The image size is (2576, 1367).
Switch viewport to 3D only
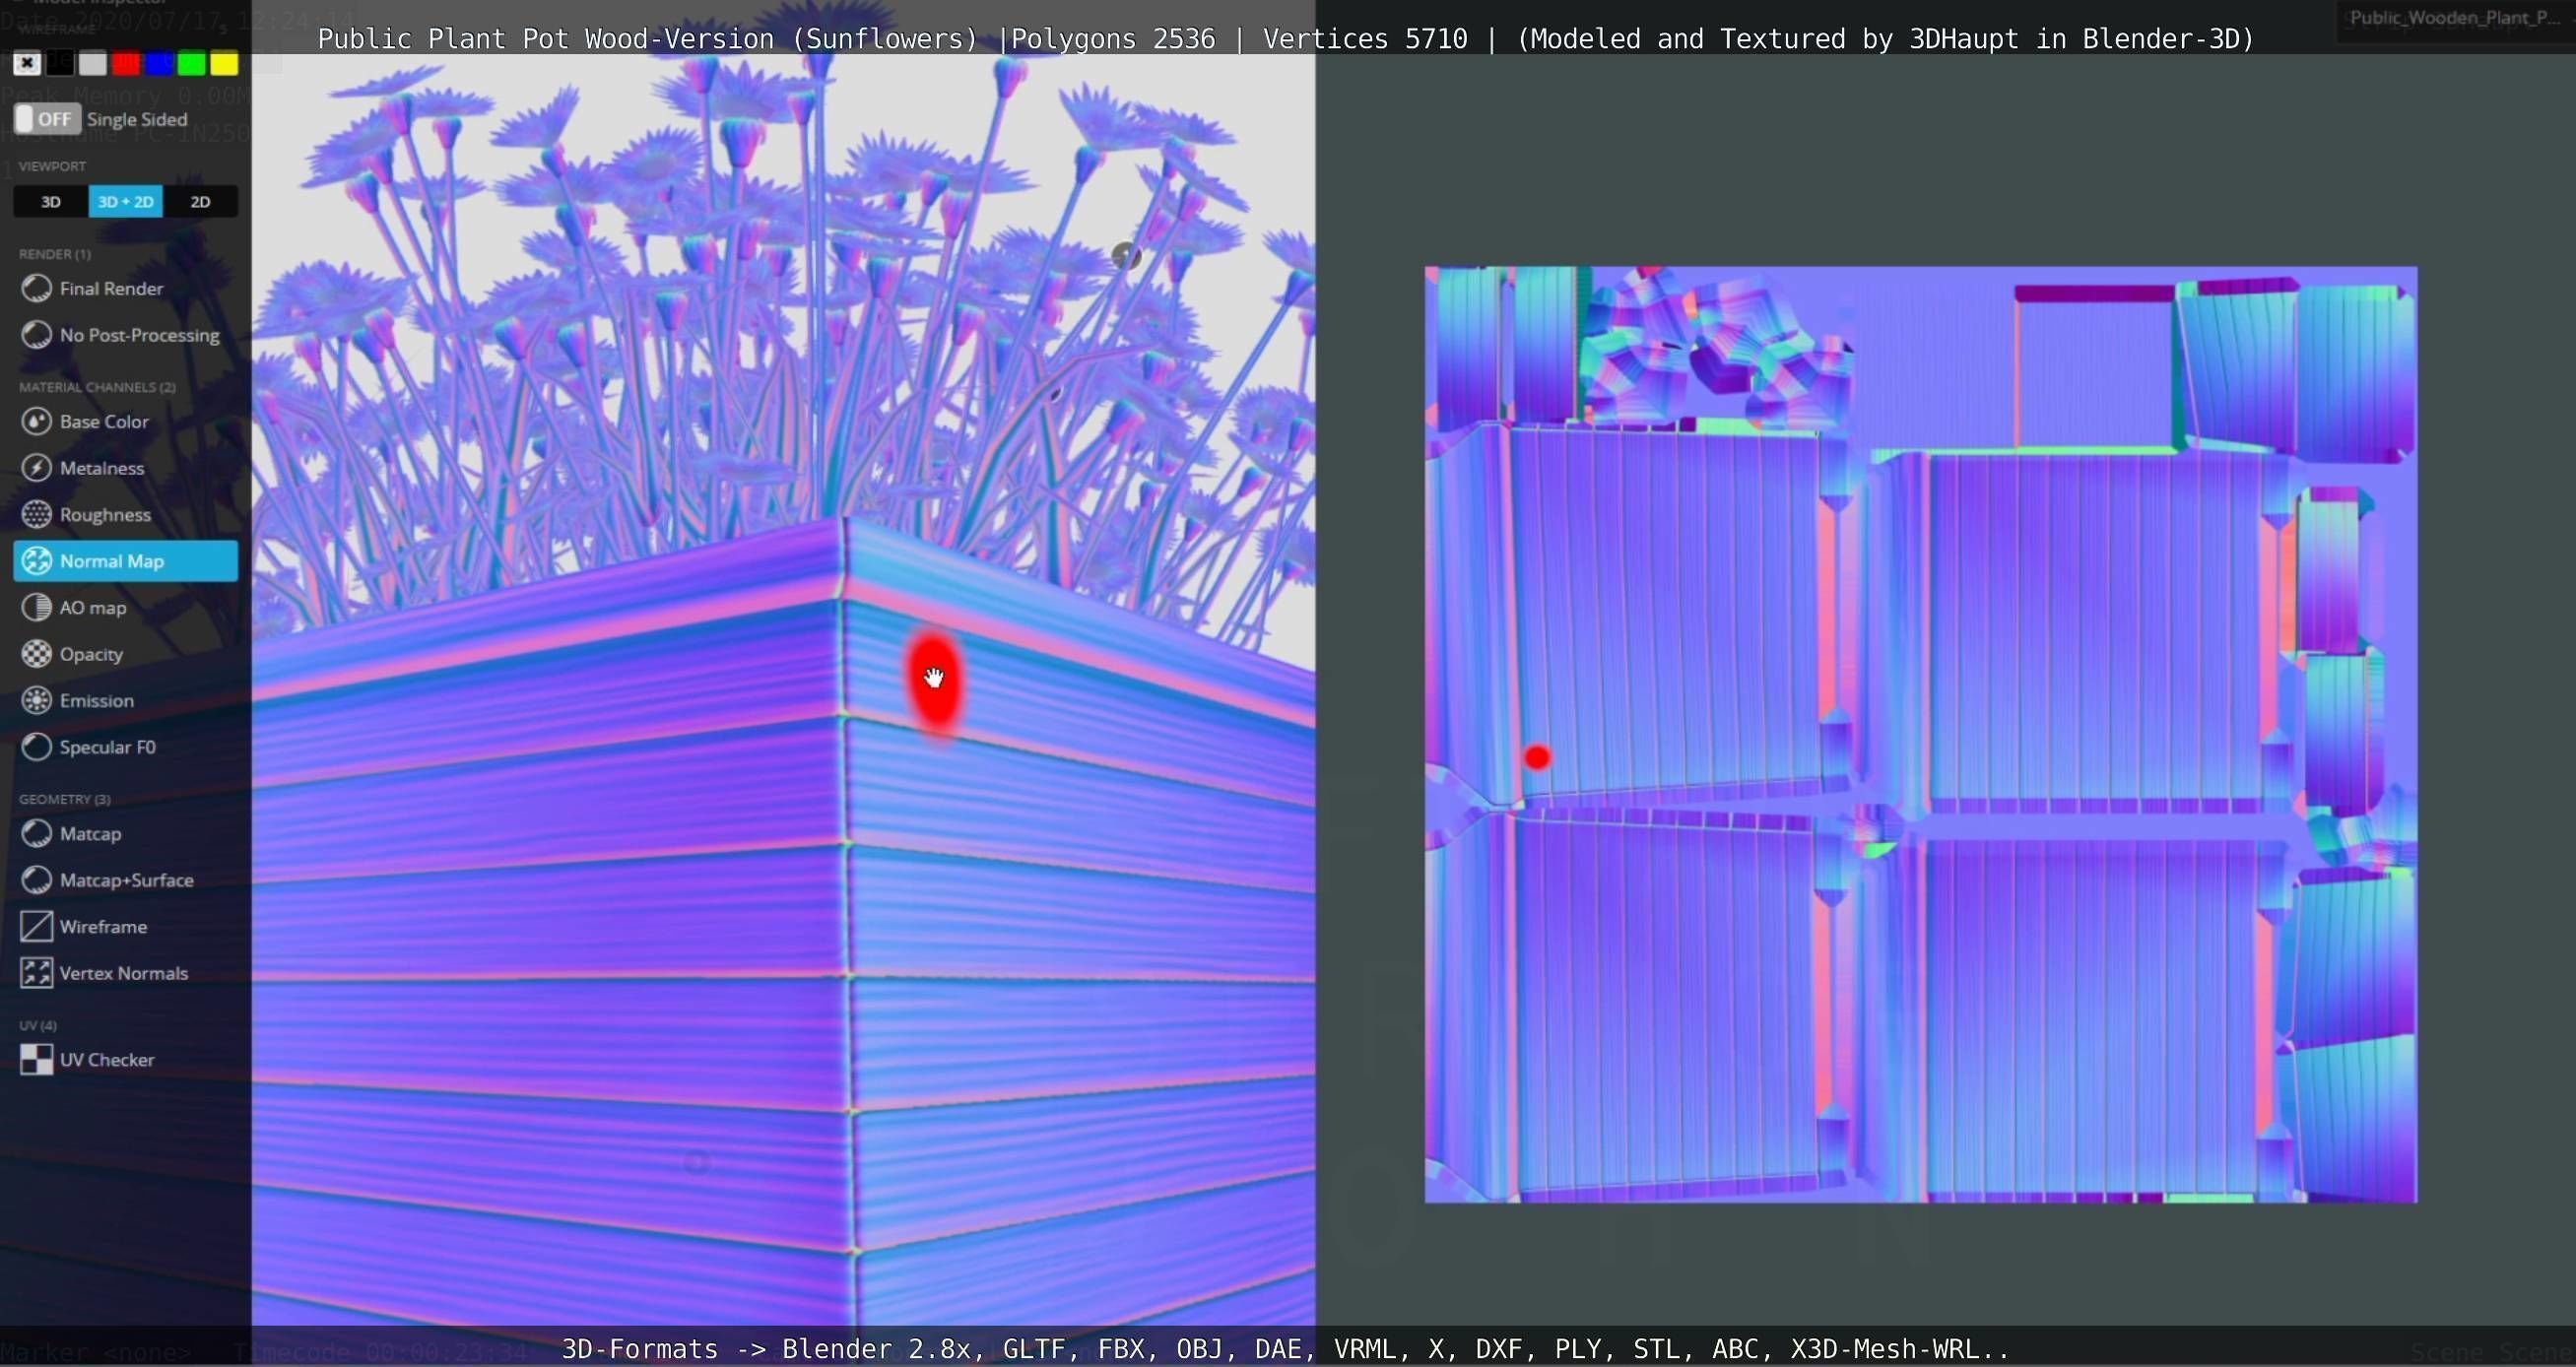click(51, 202)
